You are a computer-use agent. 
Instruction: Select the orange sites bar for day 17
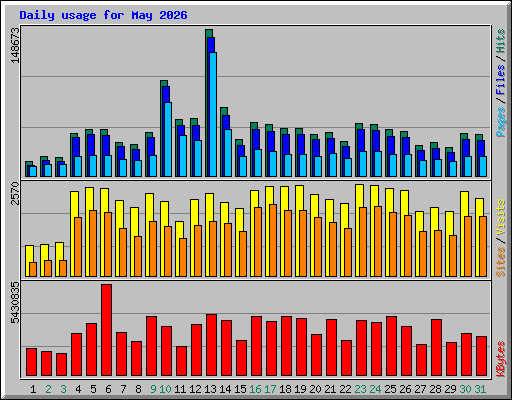[x=273, y=240]
